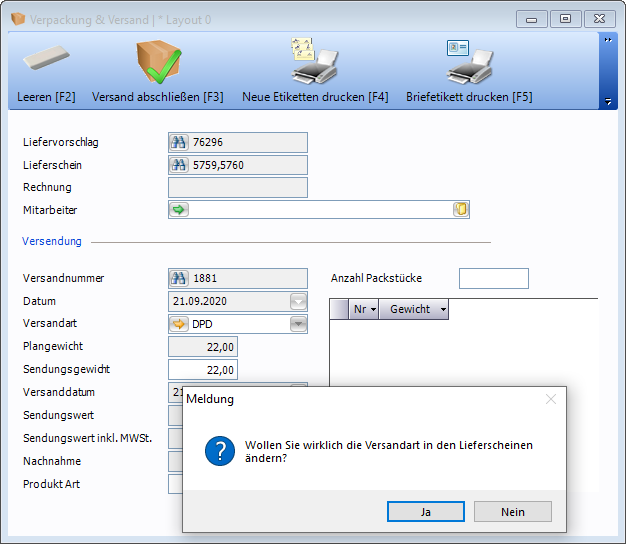
Task: Open the Nr column filter dropdown
Action: 373,310
